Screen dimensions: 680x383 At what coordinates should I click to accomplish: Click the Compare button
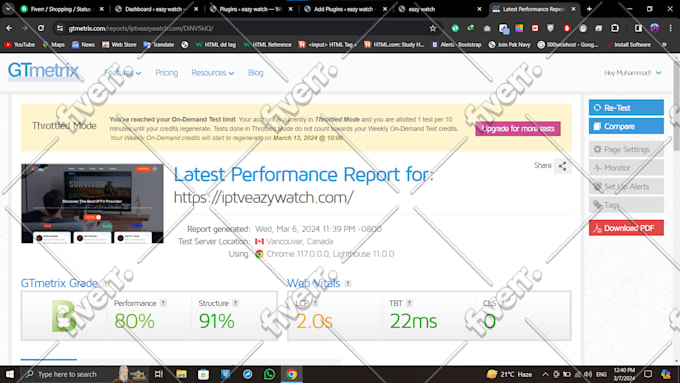[x=626, y=126]
